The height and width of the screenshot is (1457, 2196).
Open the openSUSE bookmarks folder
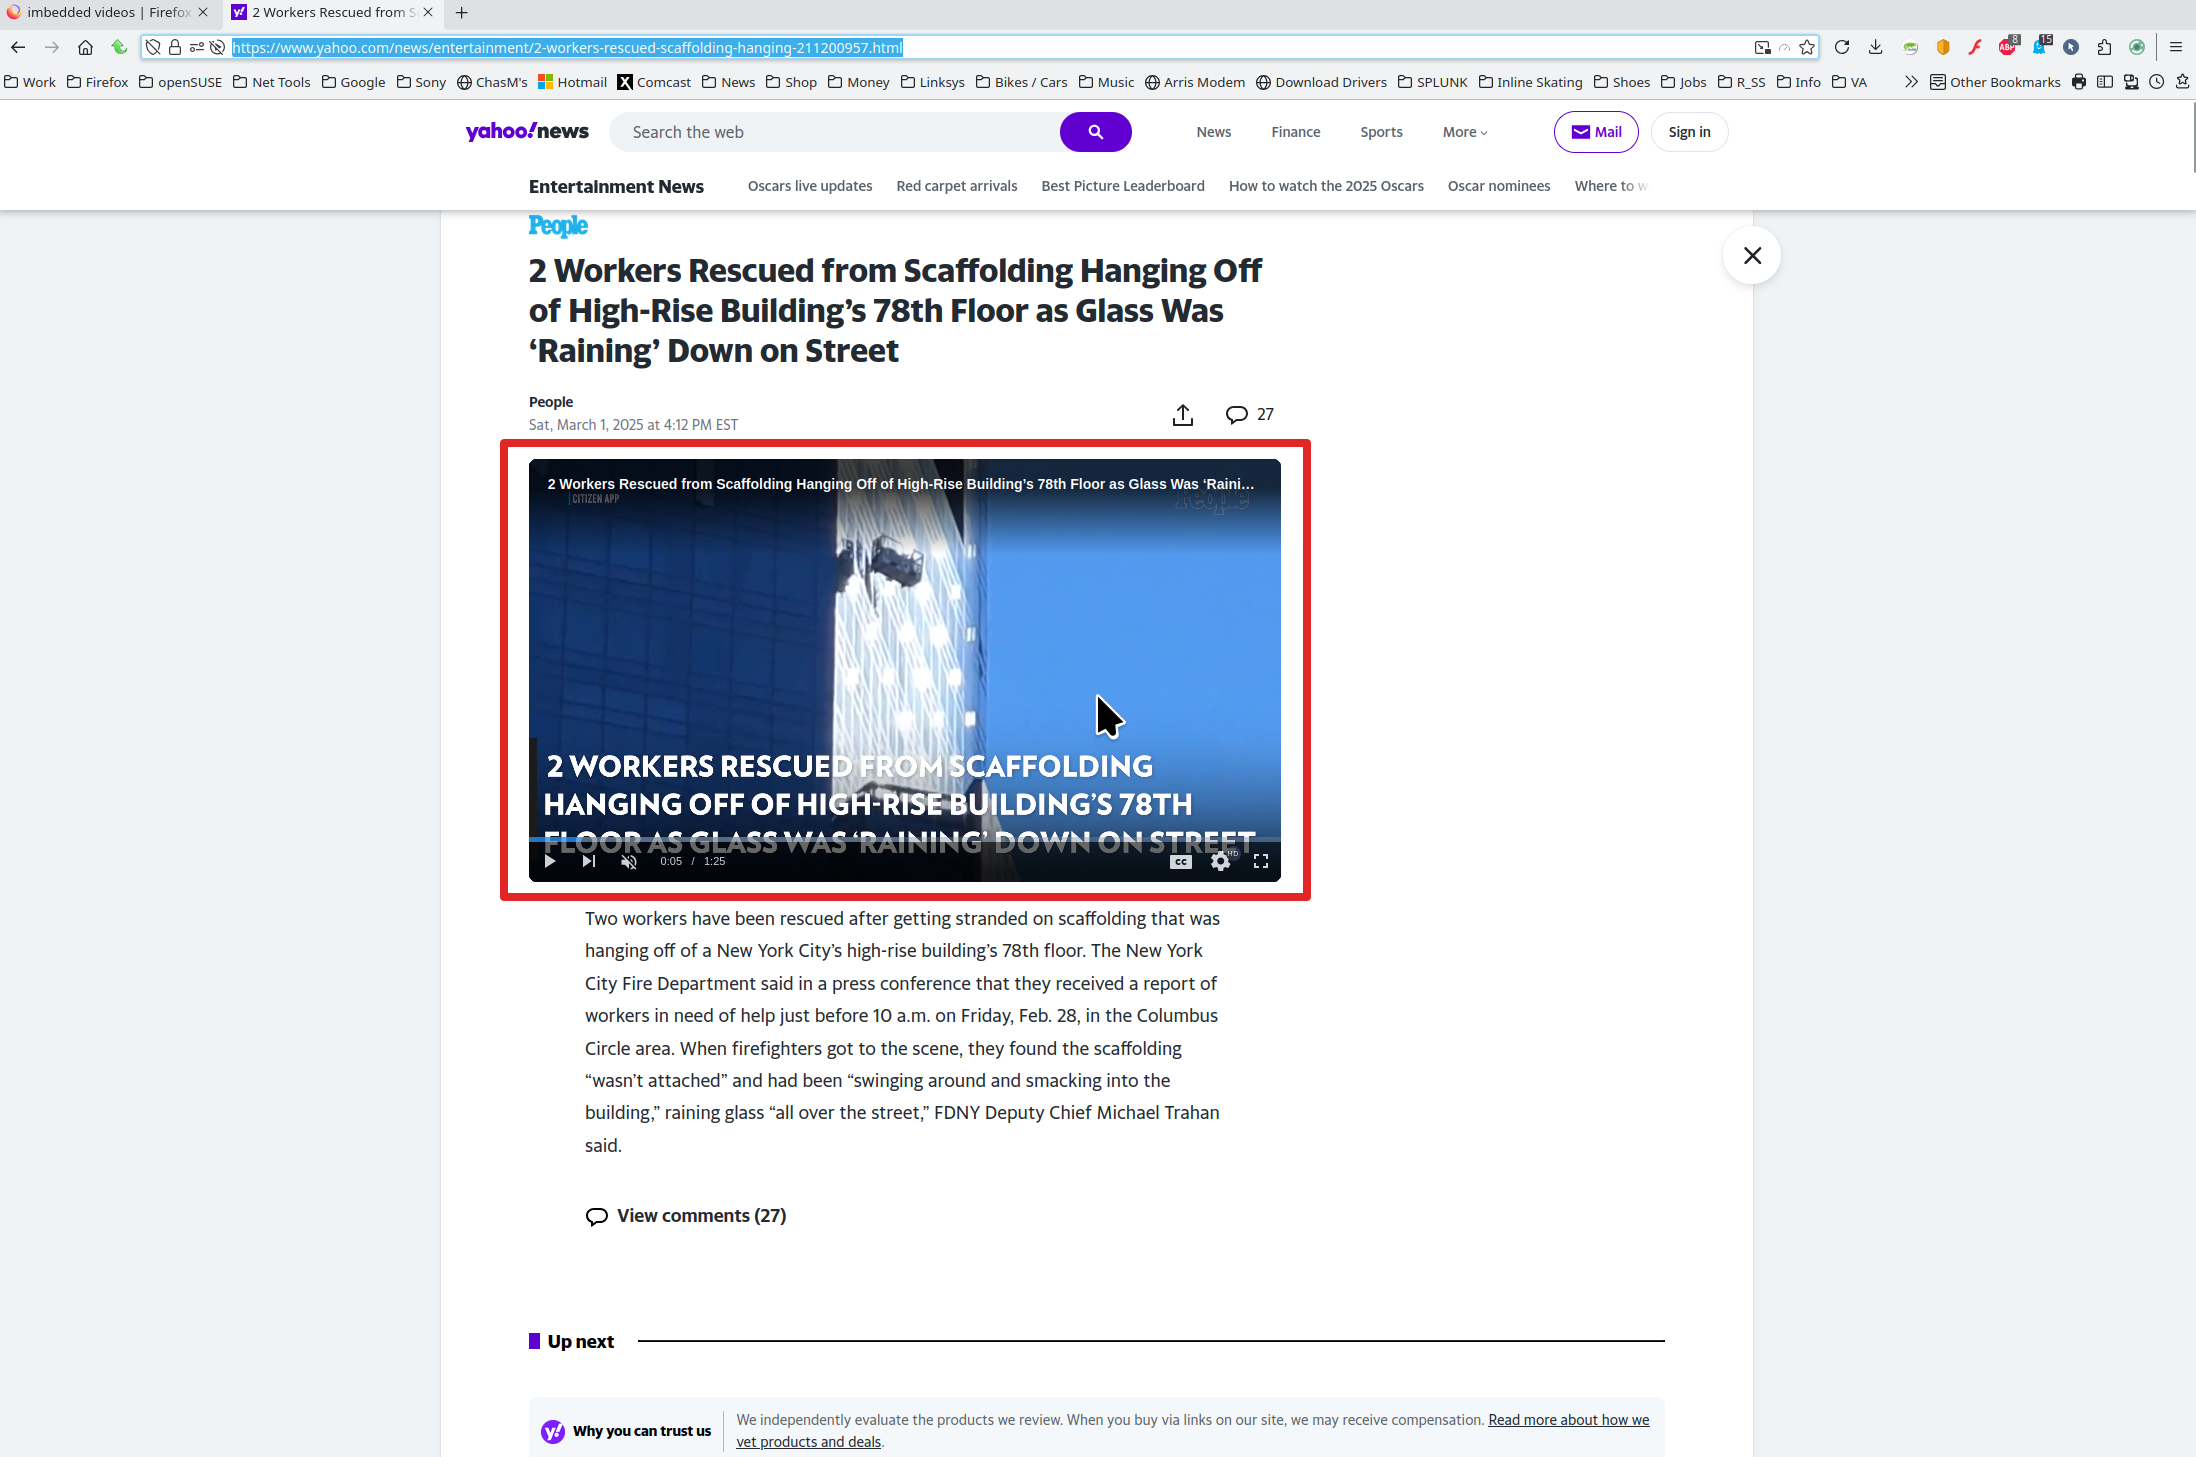(x=181, y=82)
